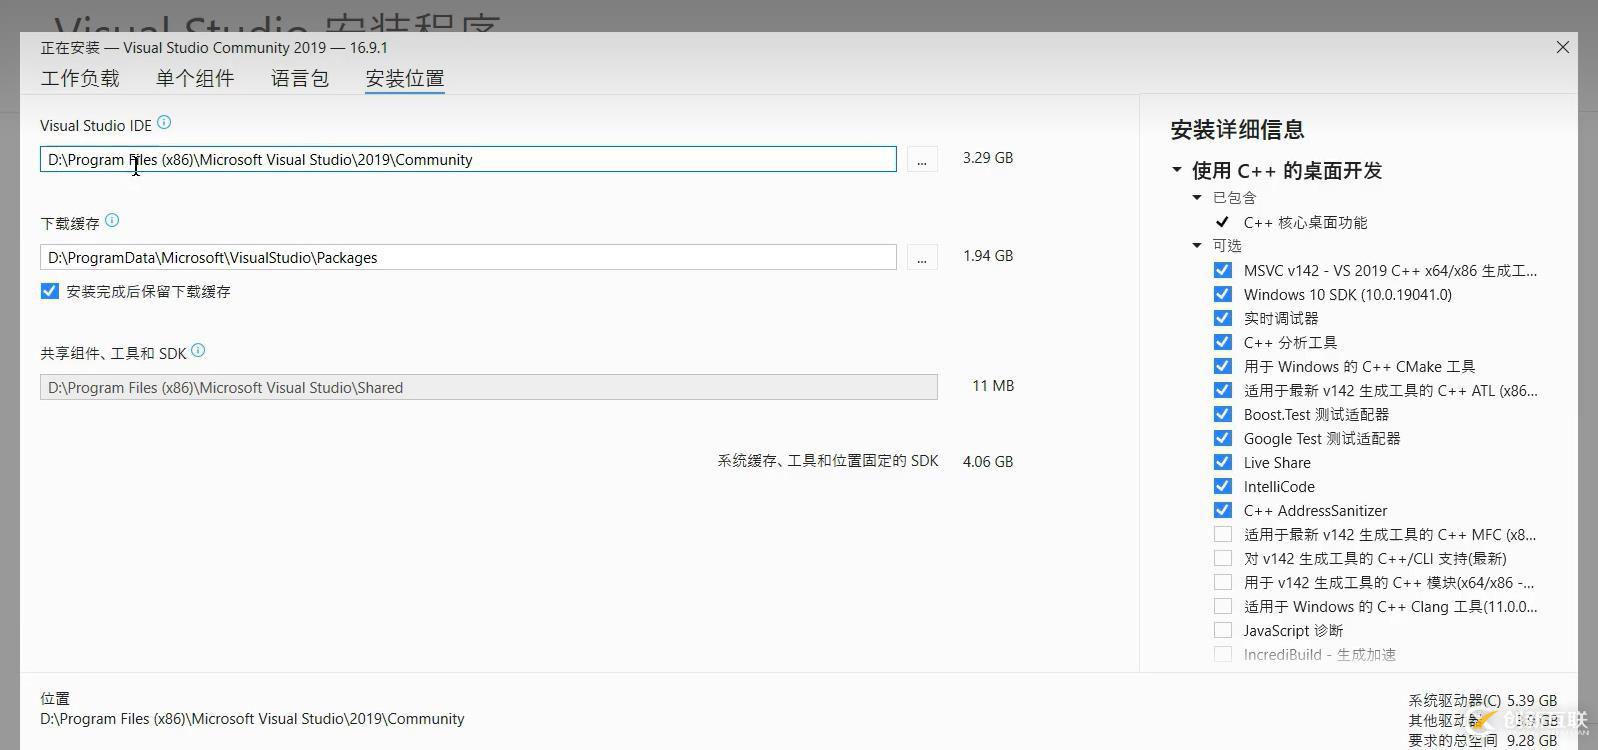Image resolution: width=1598 pixels, height=750 pixels.
Task: Collapse 使用 C++ 的桌面开发 section
Action: 1177,170
